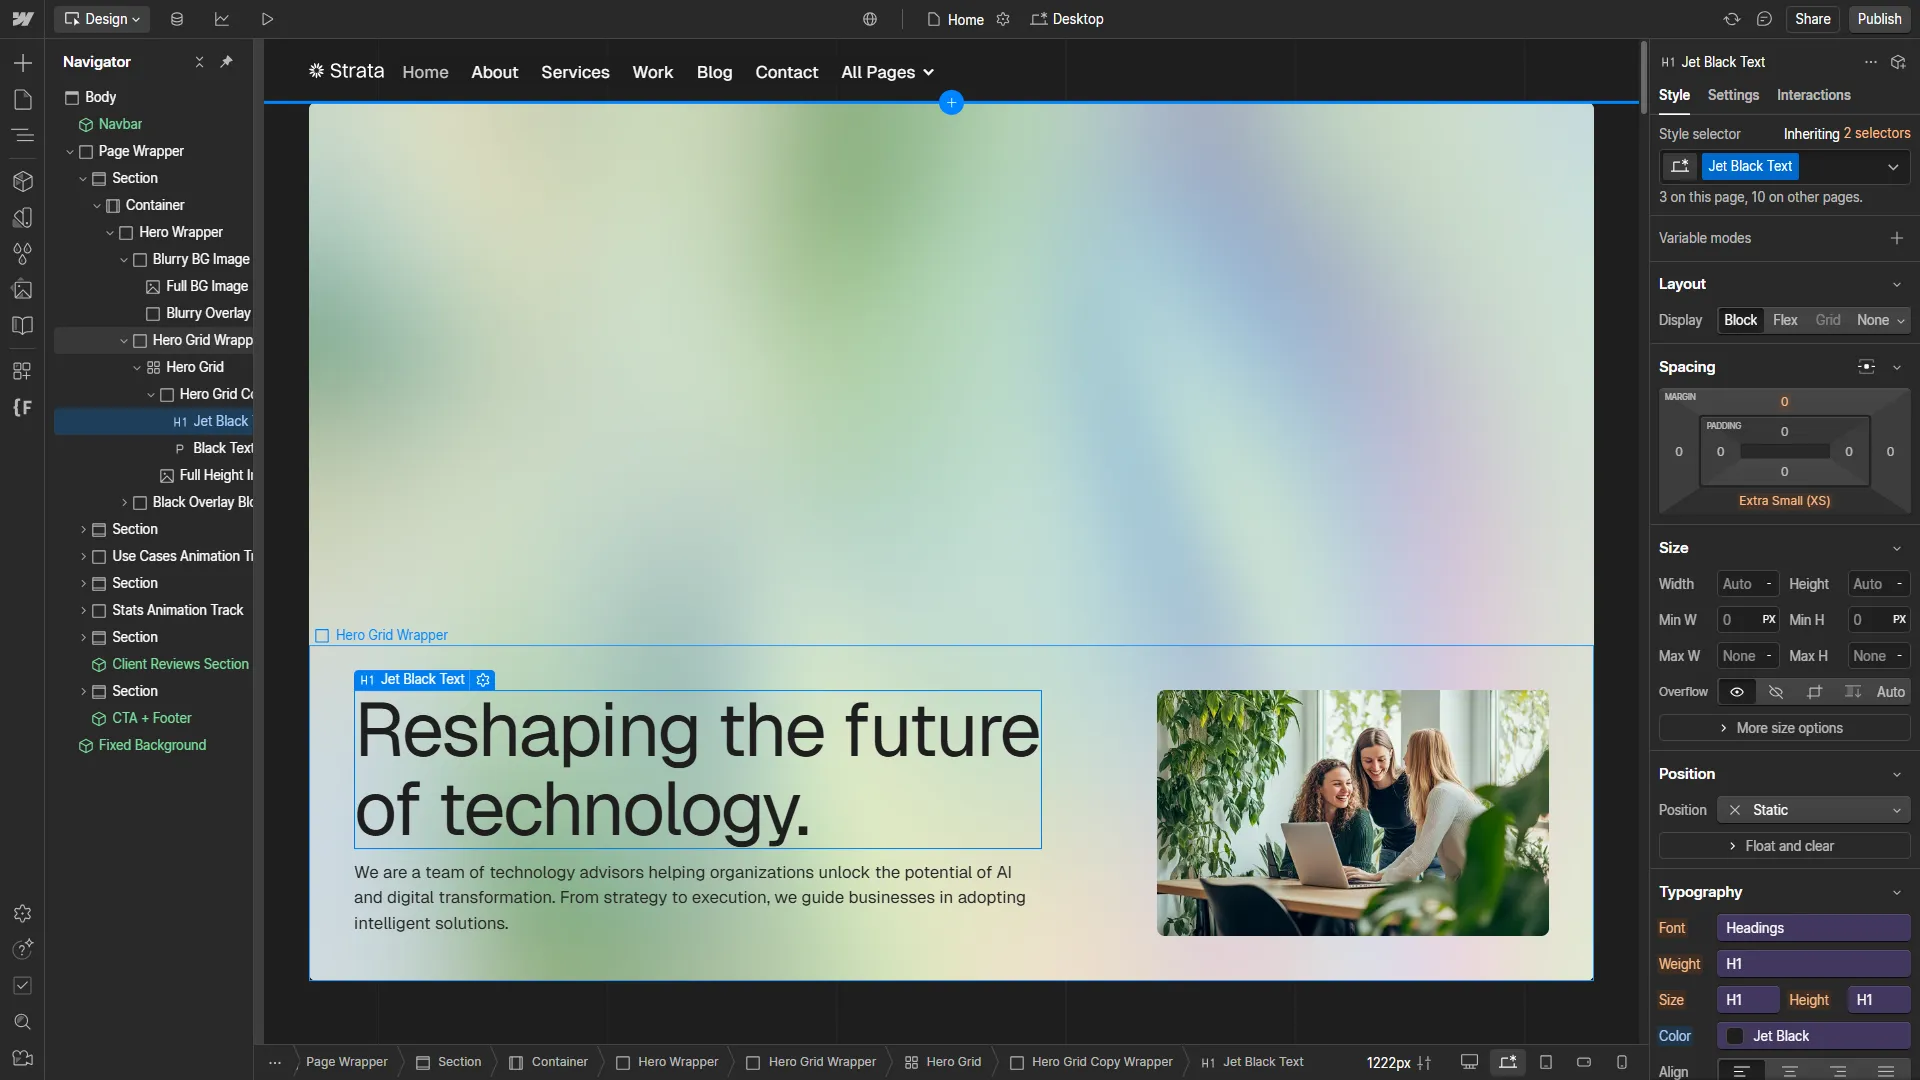The height and width of the screenshot is (1080, 1920).
Task: Open More size options
Action: (1783, 727)
